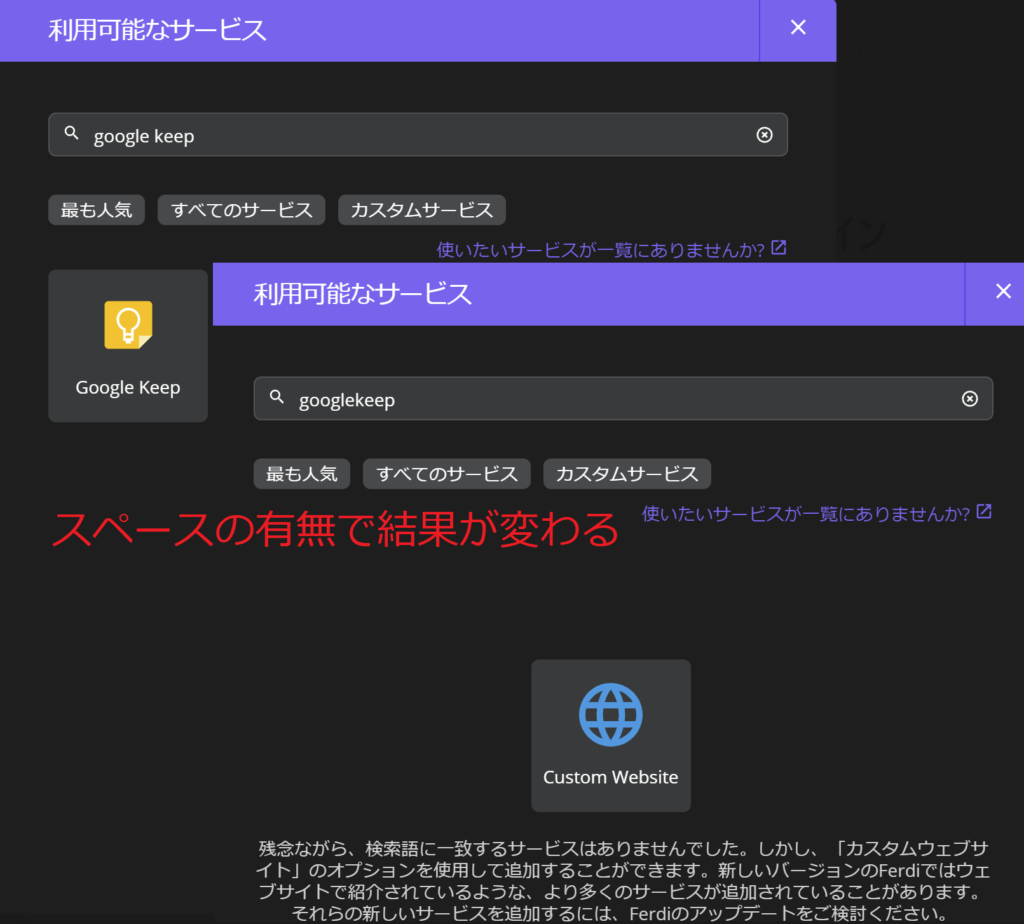Select the Google Keep service tile
This screenshot has height=924, width=1024.
tap(128, 345)
